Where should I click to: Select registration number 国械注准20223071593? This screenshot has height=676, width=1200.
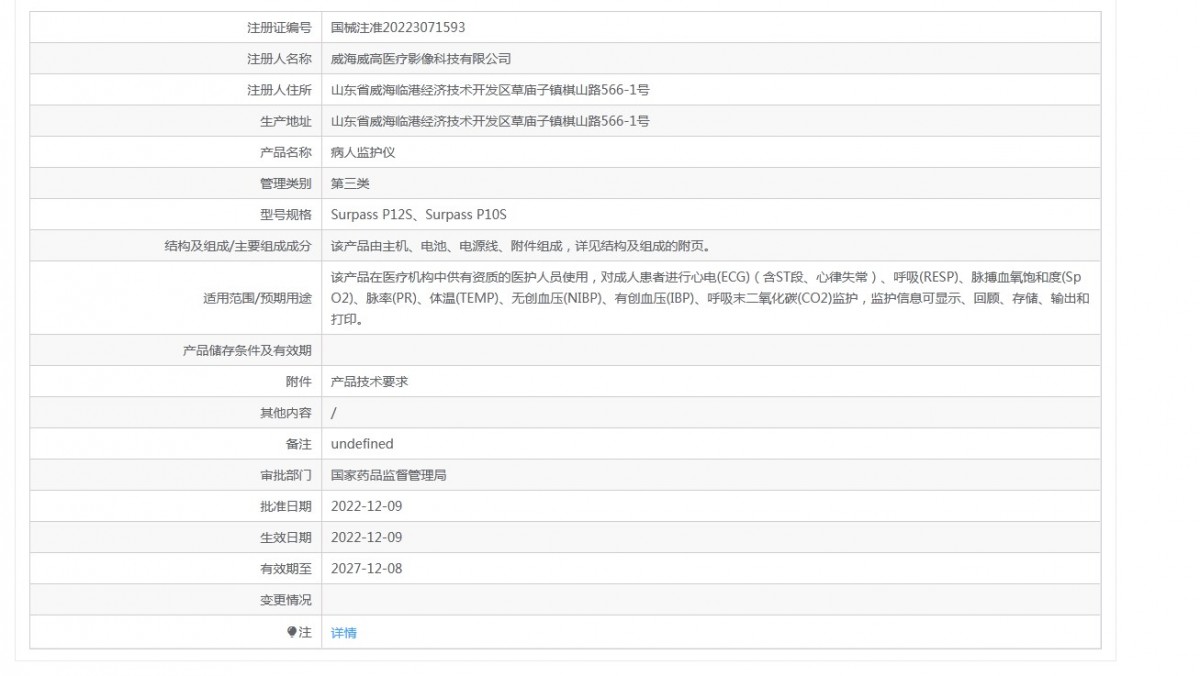(398, 28)
